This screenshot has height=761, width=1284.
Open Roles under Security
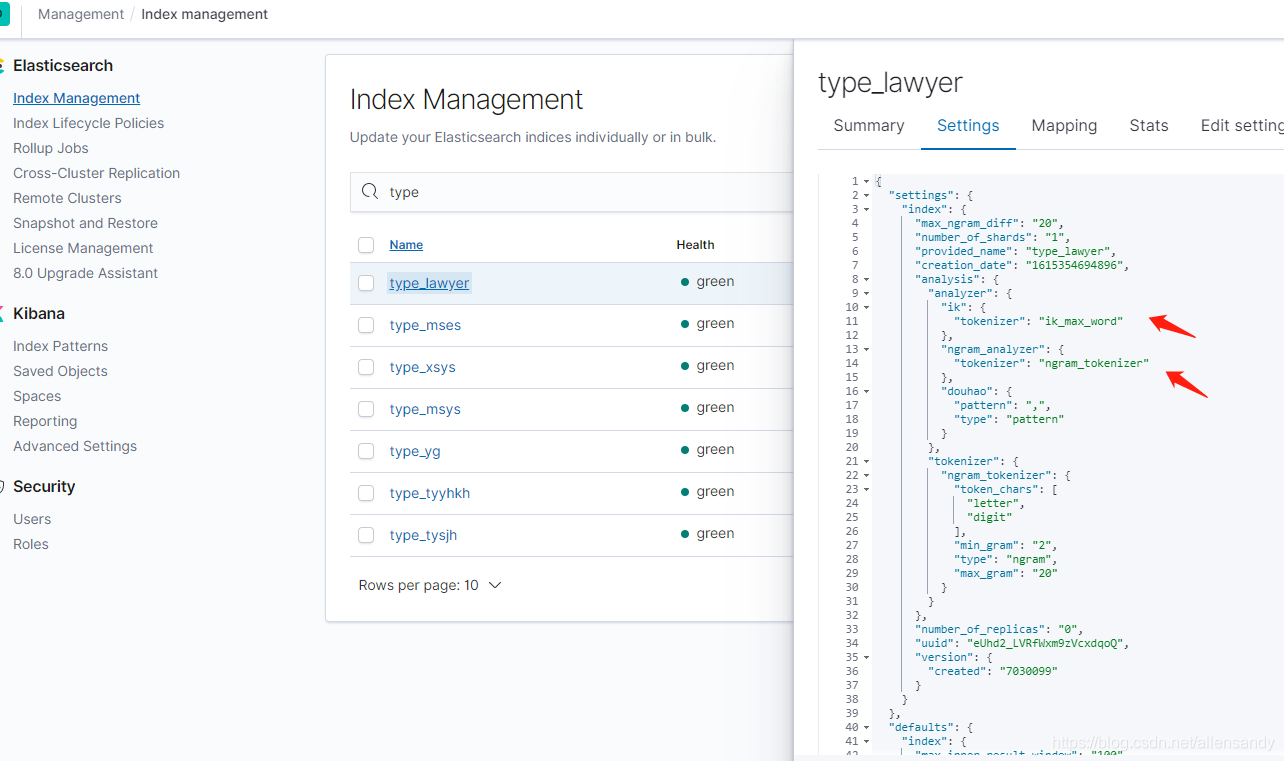(x=31, y=544)
